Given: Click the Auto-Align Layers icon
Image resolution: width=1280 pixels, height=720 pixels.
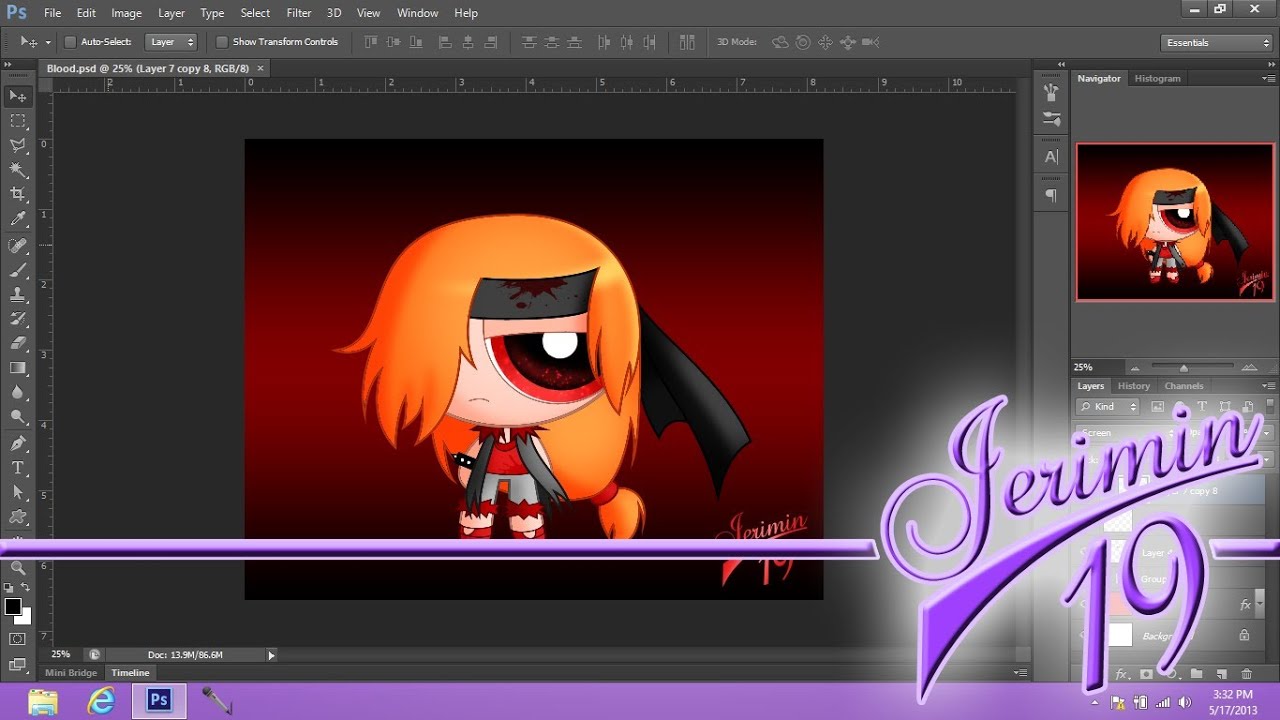Looking at the screenshot, I should click(687, 42).
